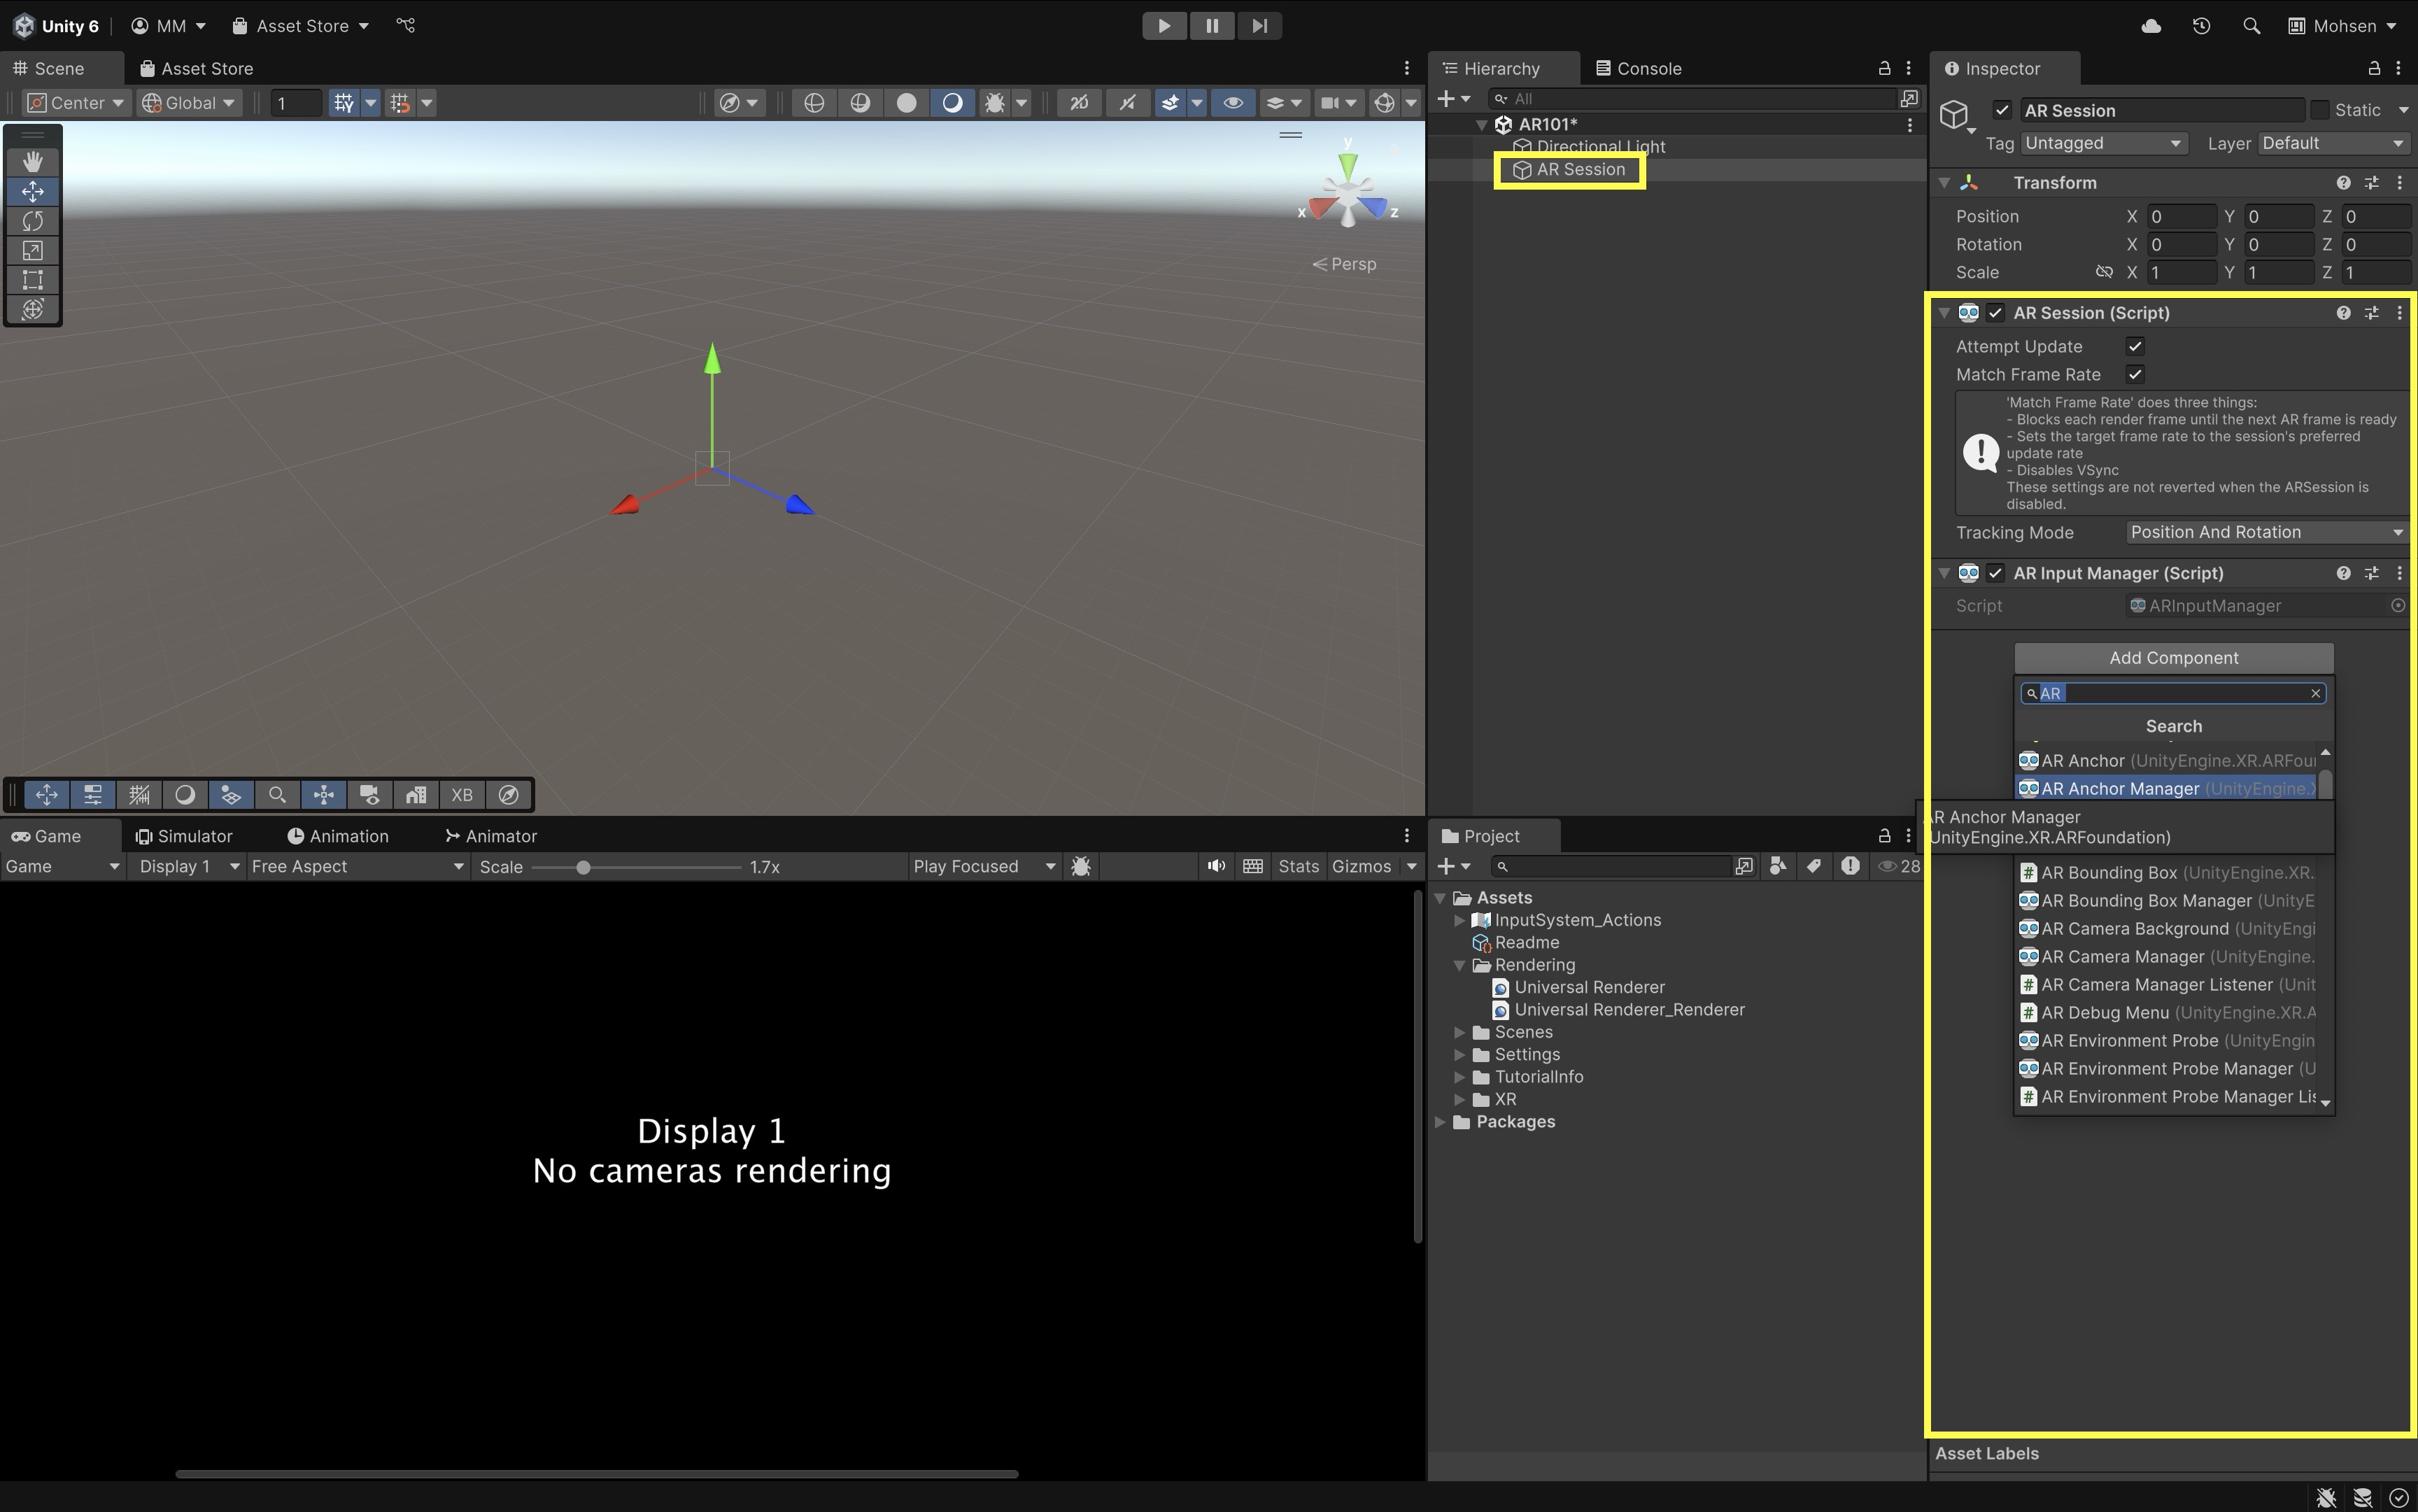Select the Rotate tool
Screen dimensions: 2418x1512
click(32, 221)
